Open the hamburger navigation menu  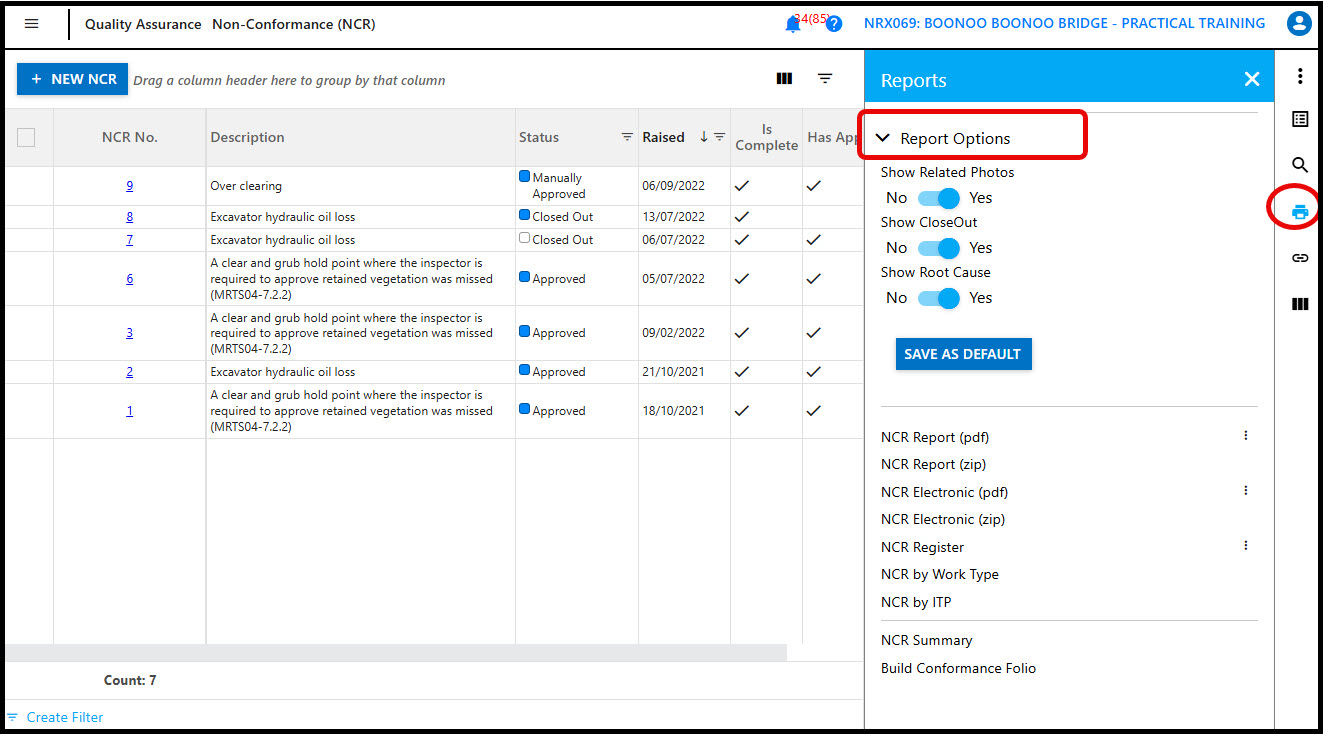point(32,24)
